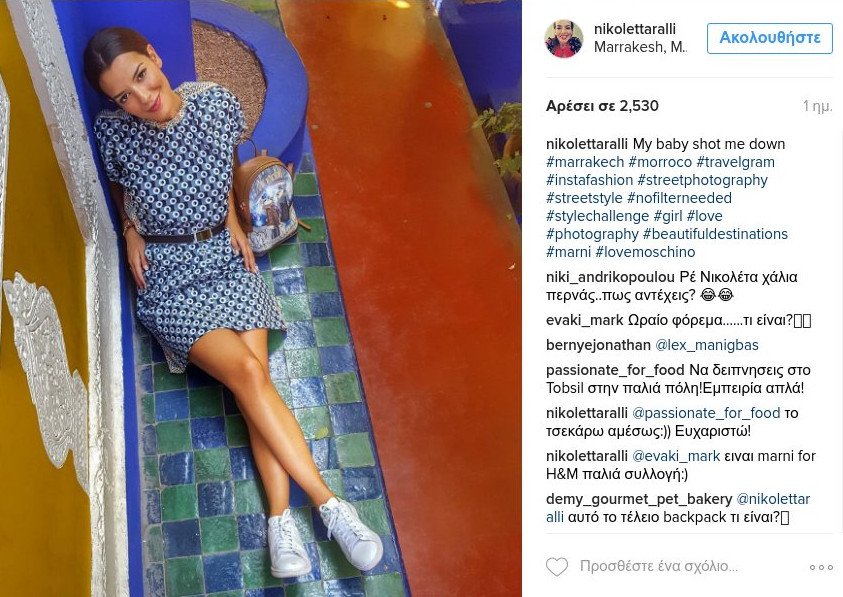Screen dimensions: 843x597
Task: Open the @lex_manigbas mention
Action: point(706,345)
